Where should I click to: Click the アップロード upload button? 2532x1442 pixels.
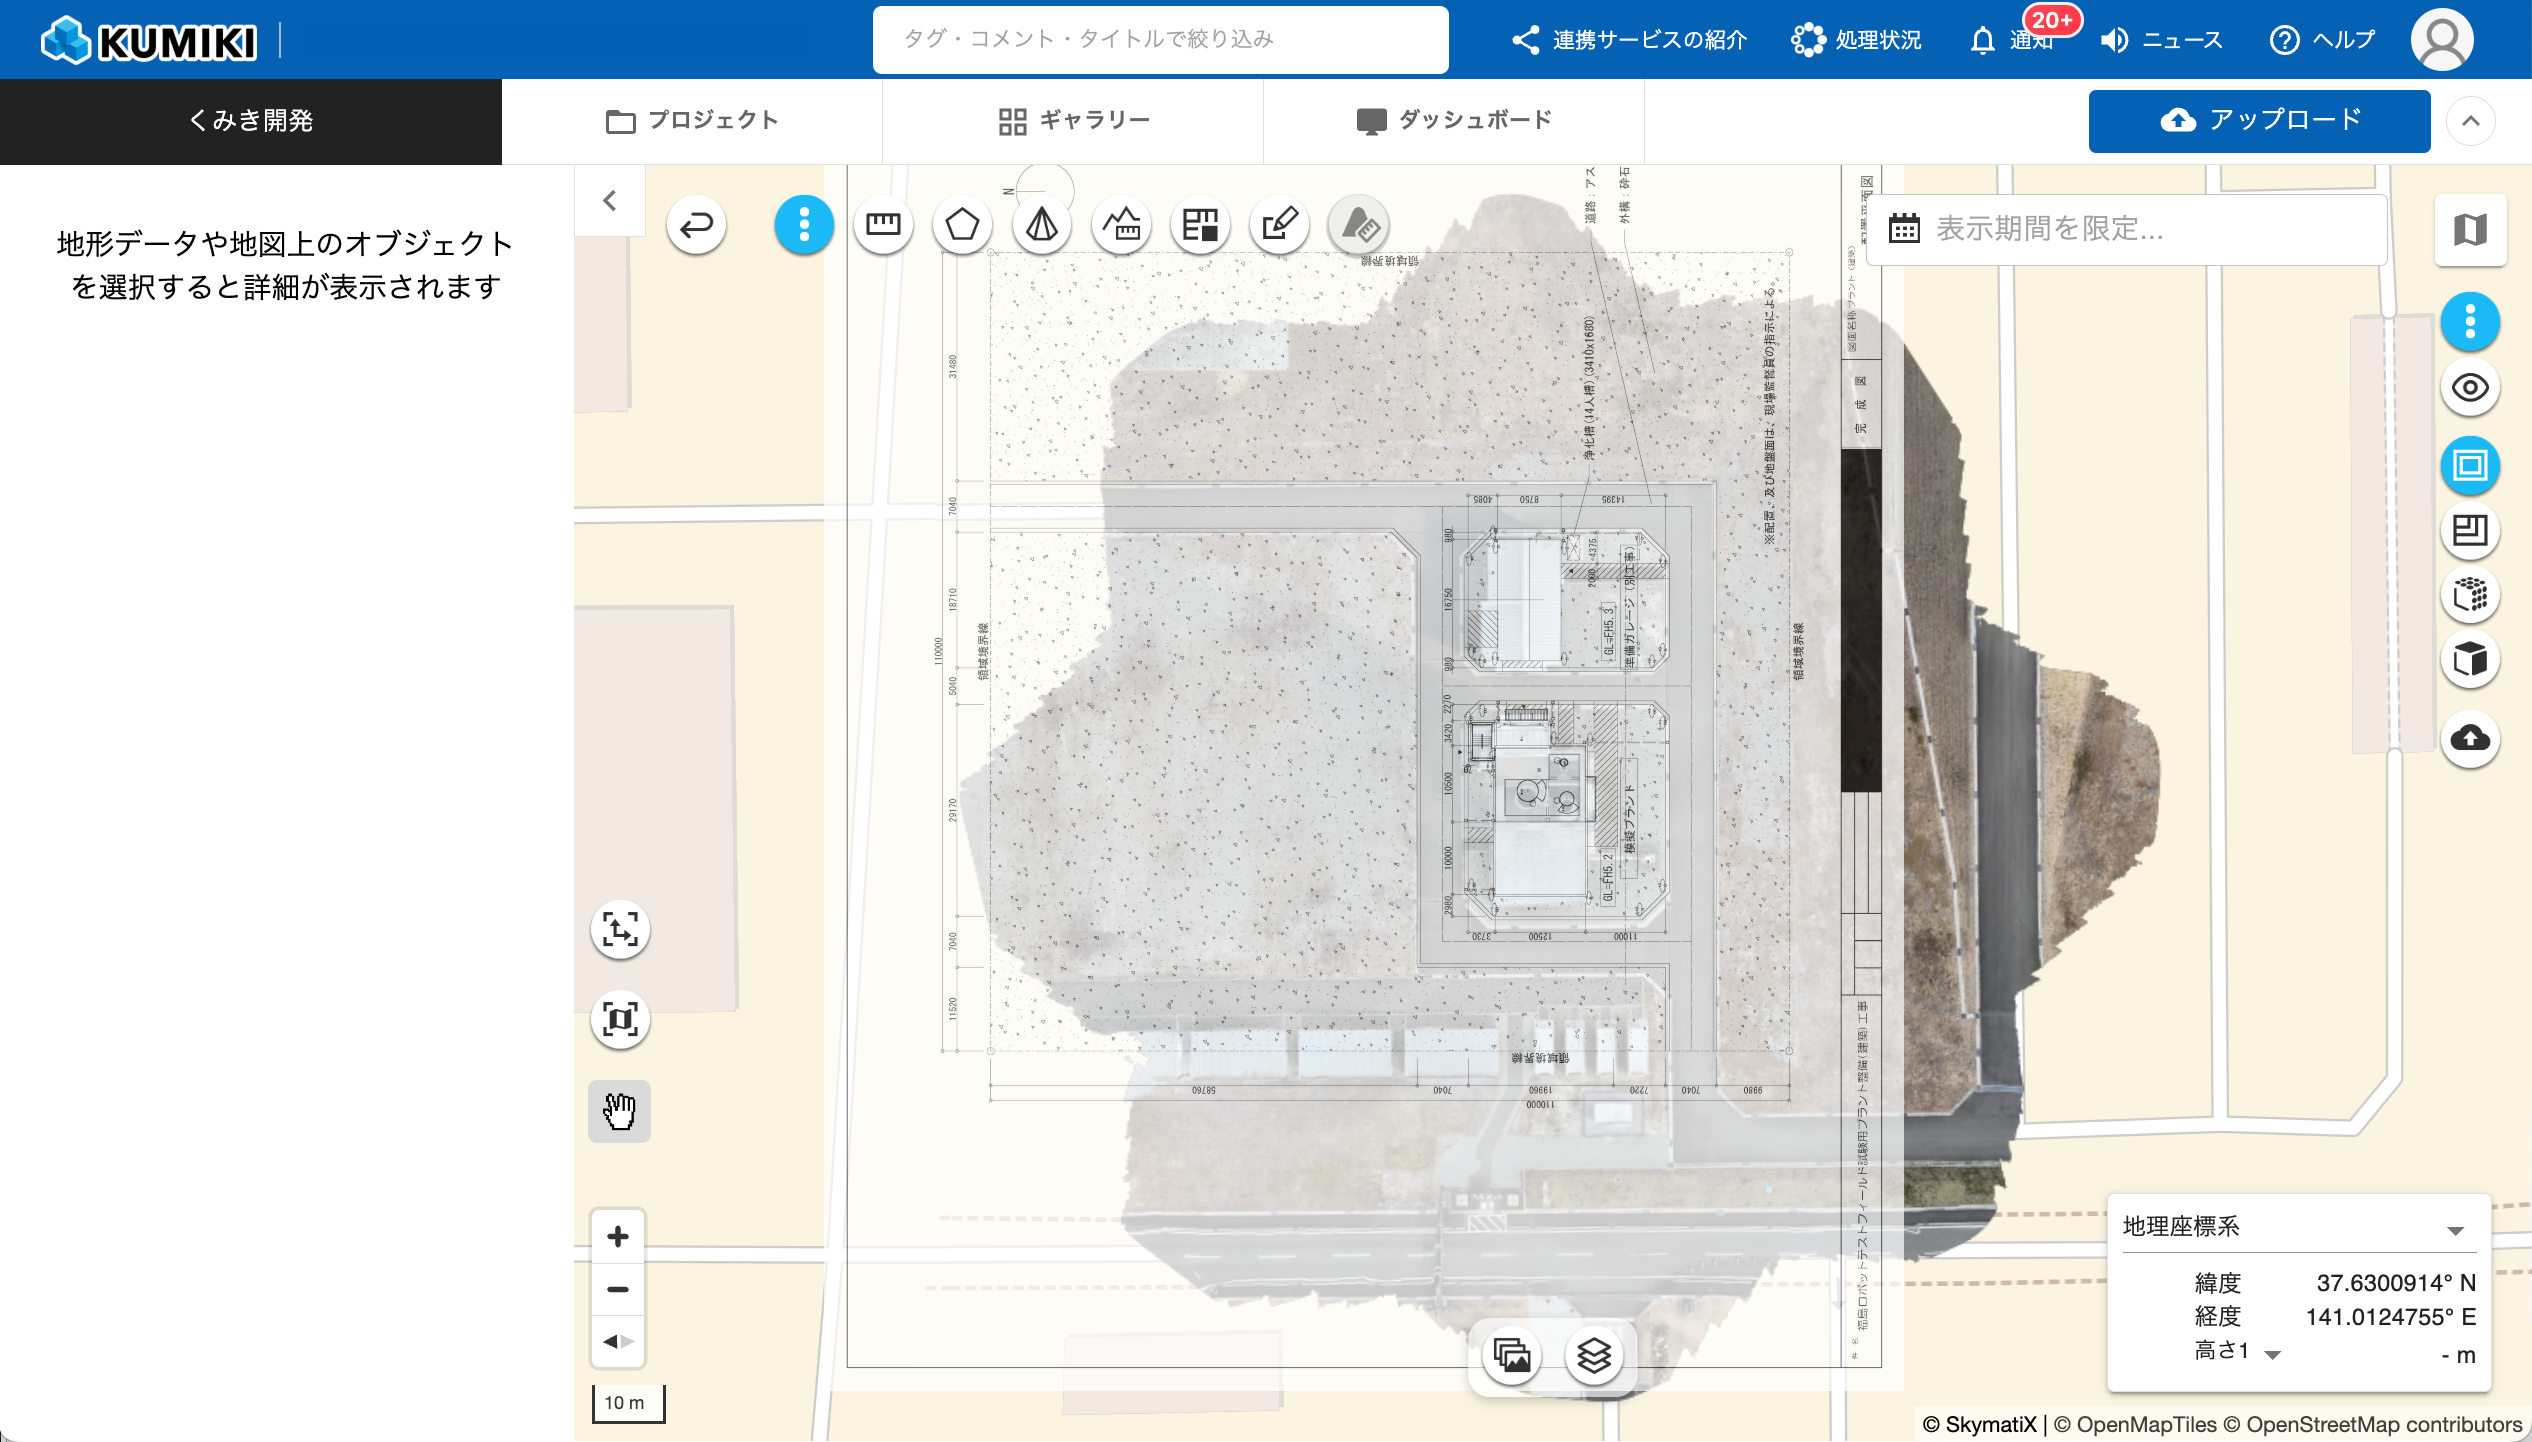coord(2259,121)
